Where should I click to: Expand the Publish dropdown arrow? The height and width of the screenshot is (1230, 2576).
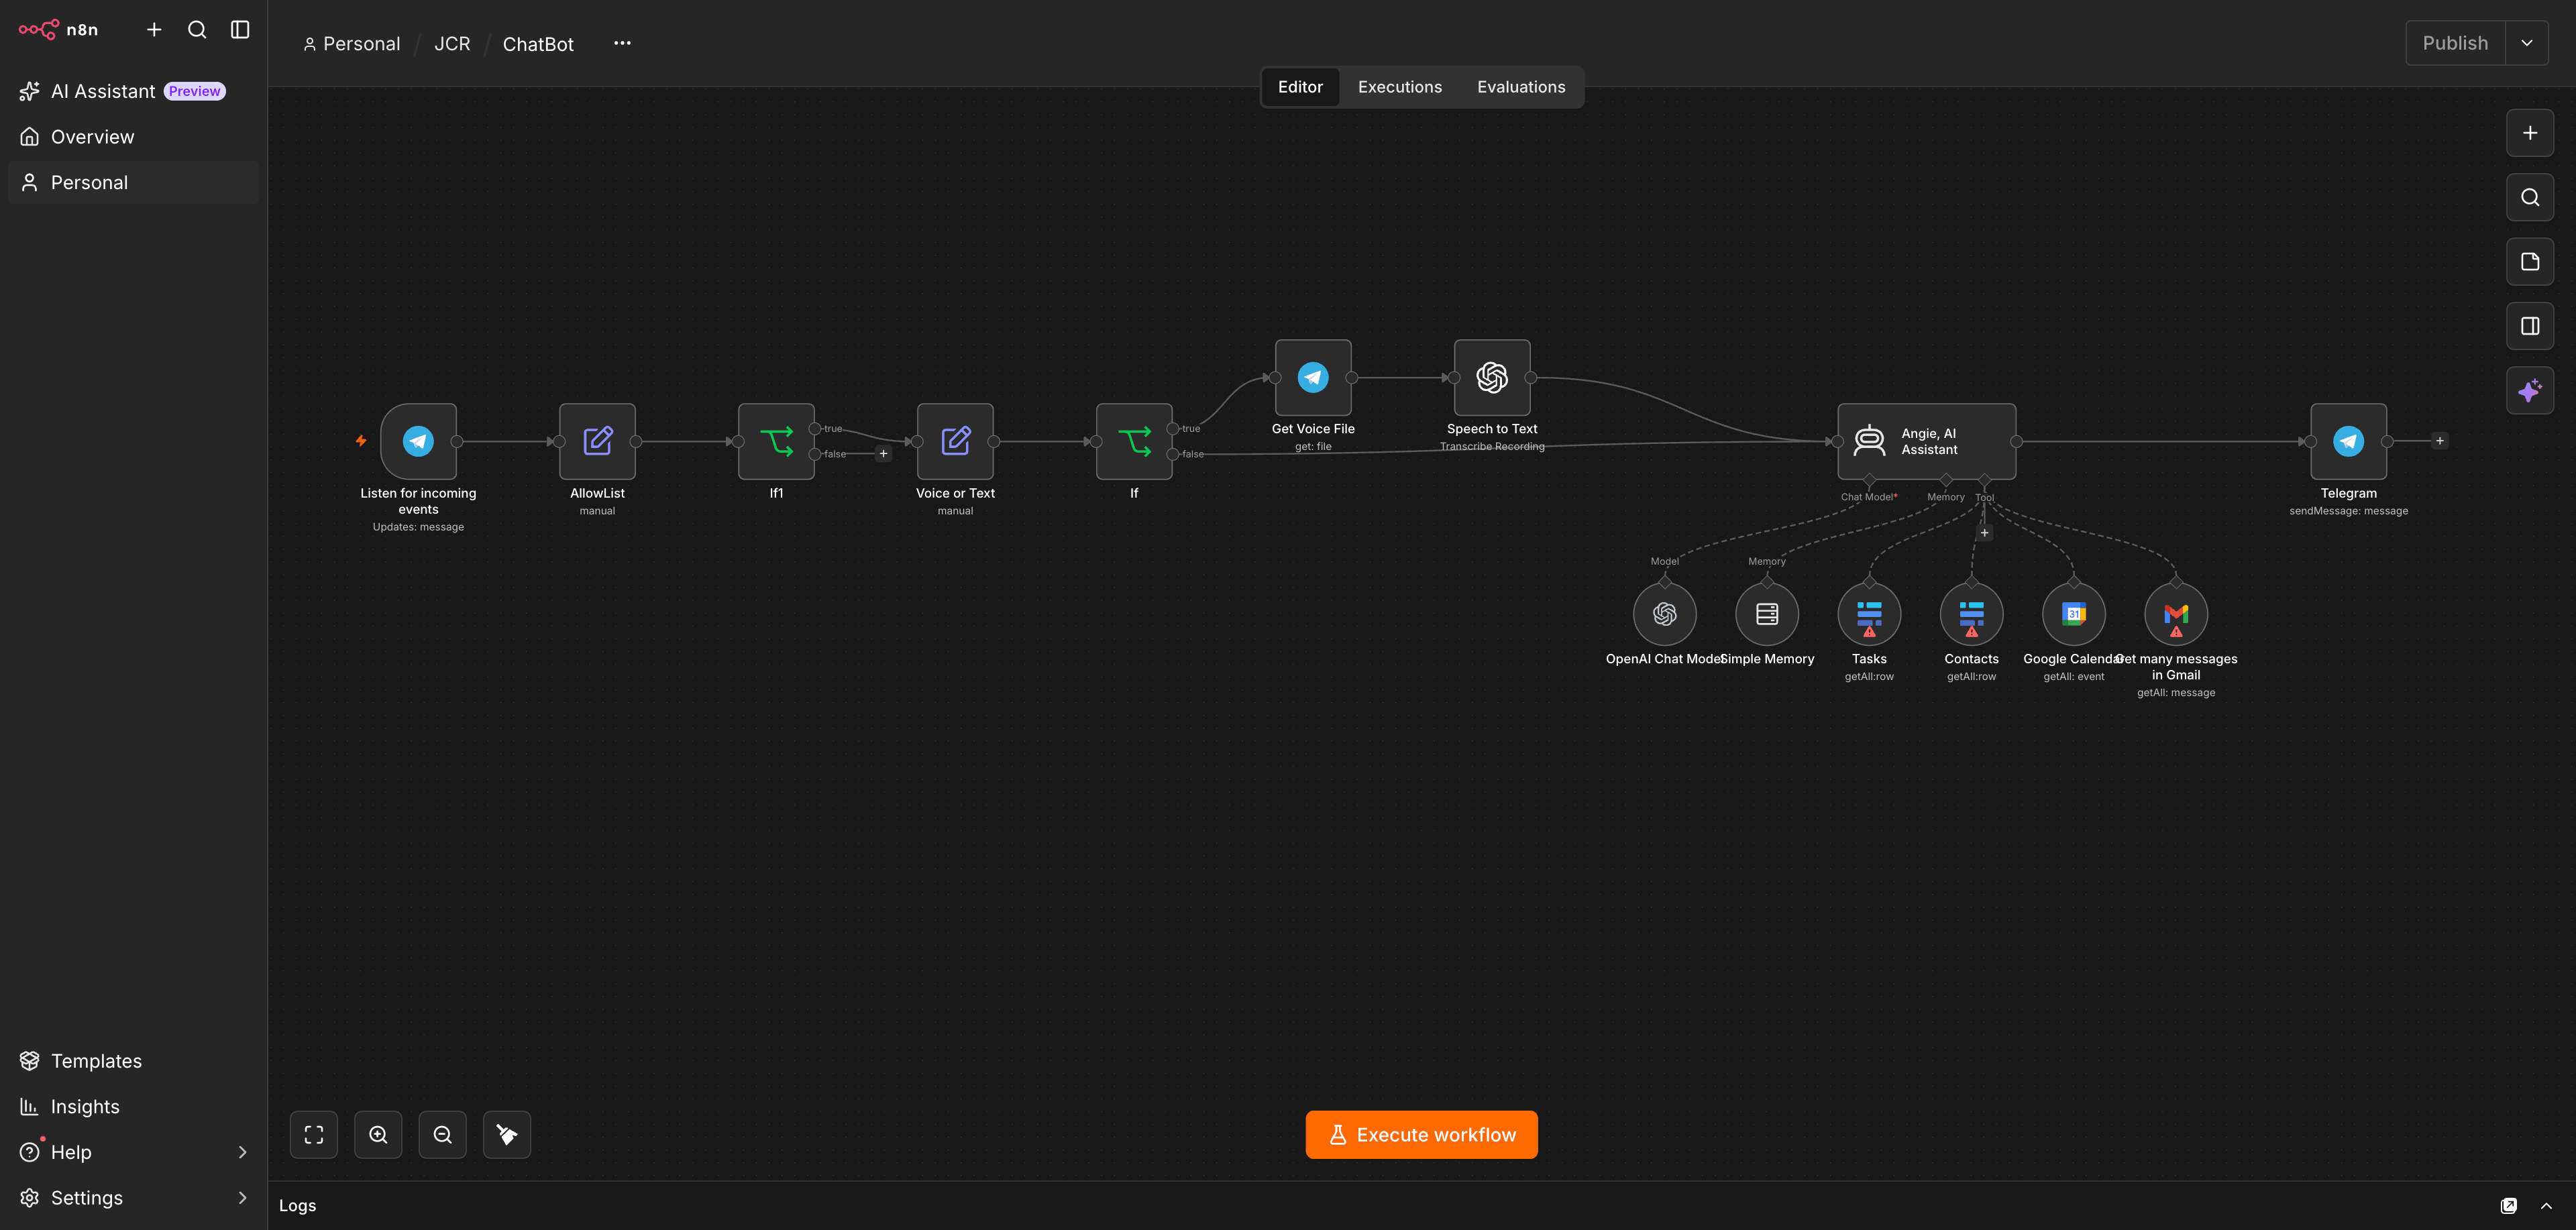(x=2527, y=43)
